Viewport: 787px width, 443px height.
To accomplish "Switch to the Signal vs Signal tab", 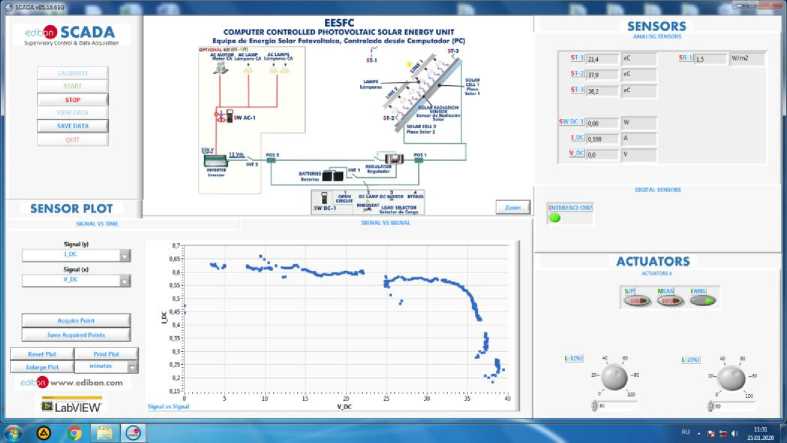I will (380, 223).
